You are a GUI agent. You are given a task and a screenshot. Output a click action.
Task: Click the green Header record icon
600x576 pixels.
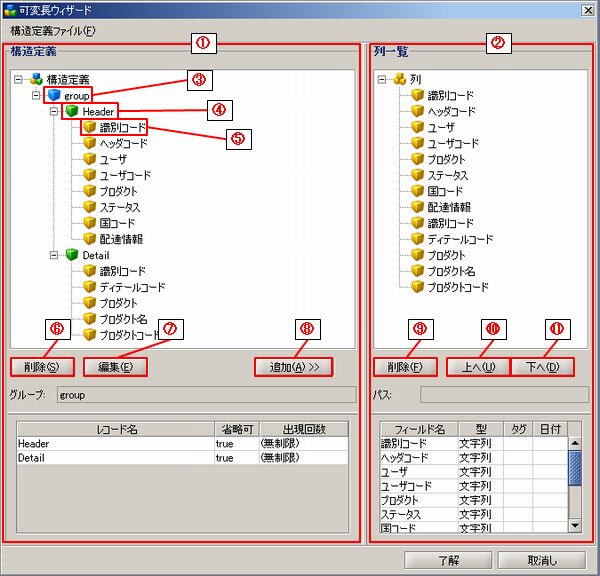[x=71, y=111]
